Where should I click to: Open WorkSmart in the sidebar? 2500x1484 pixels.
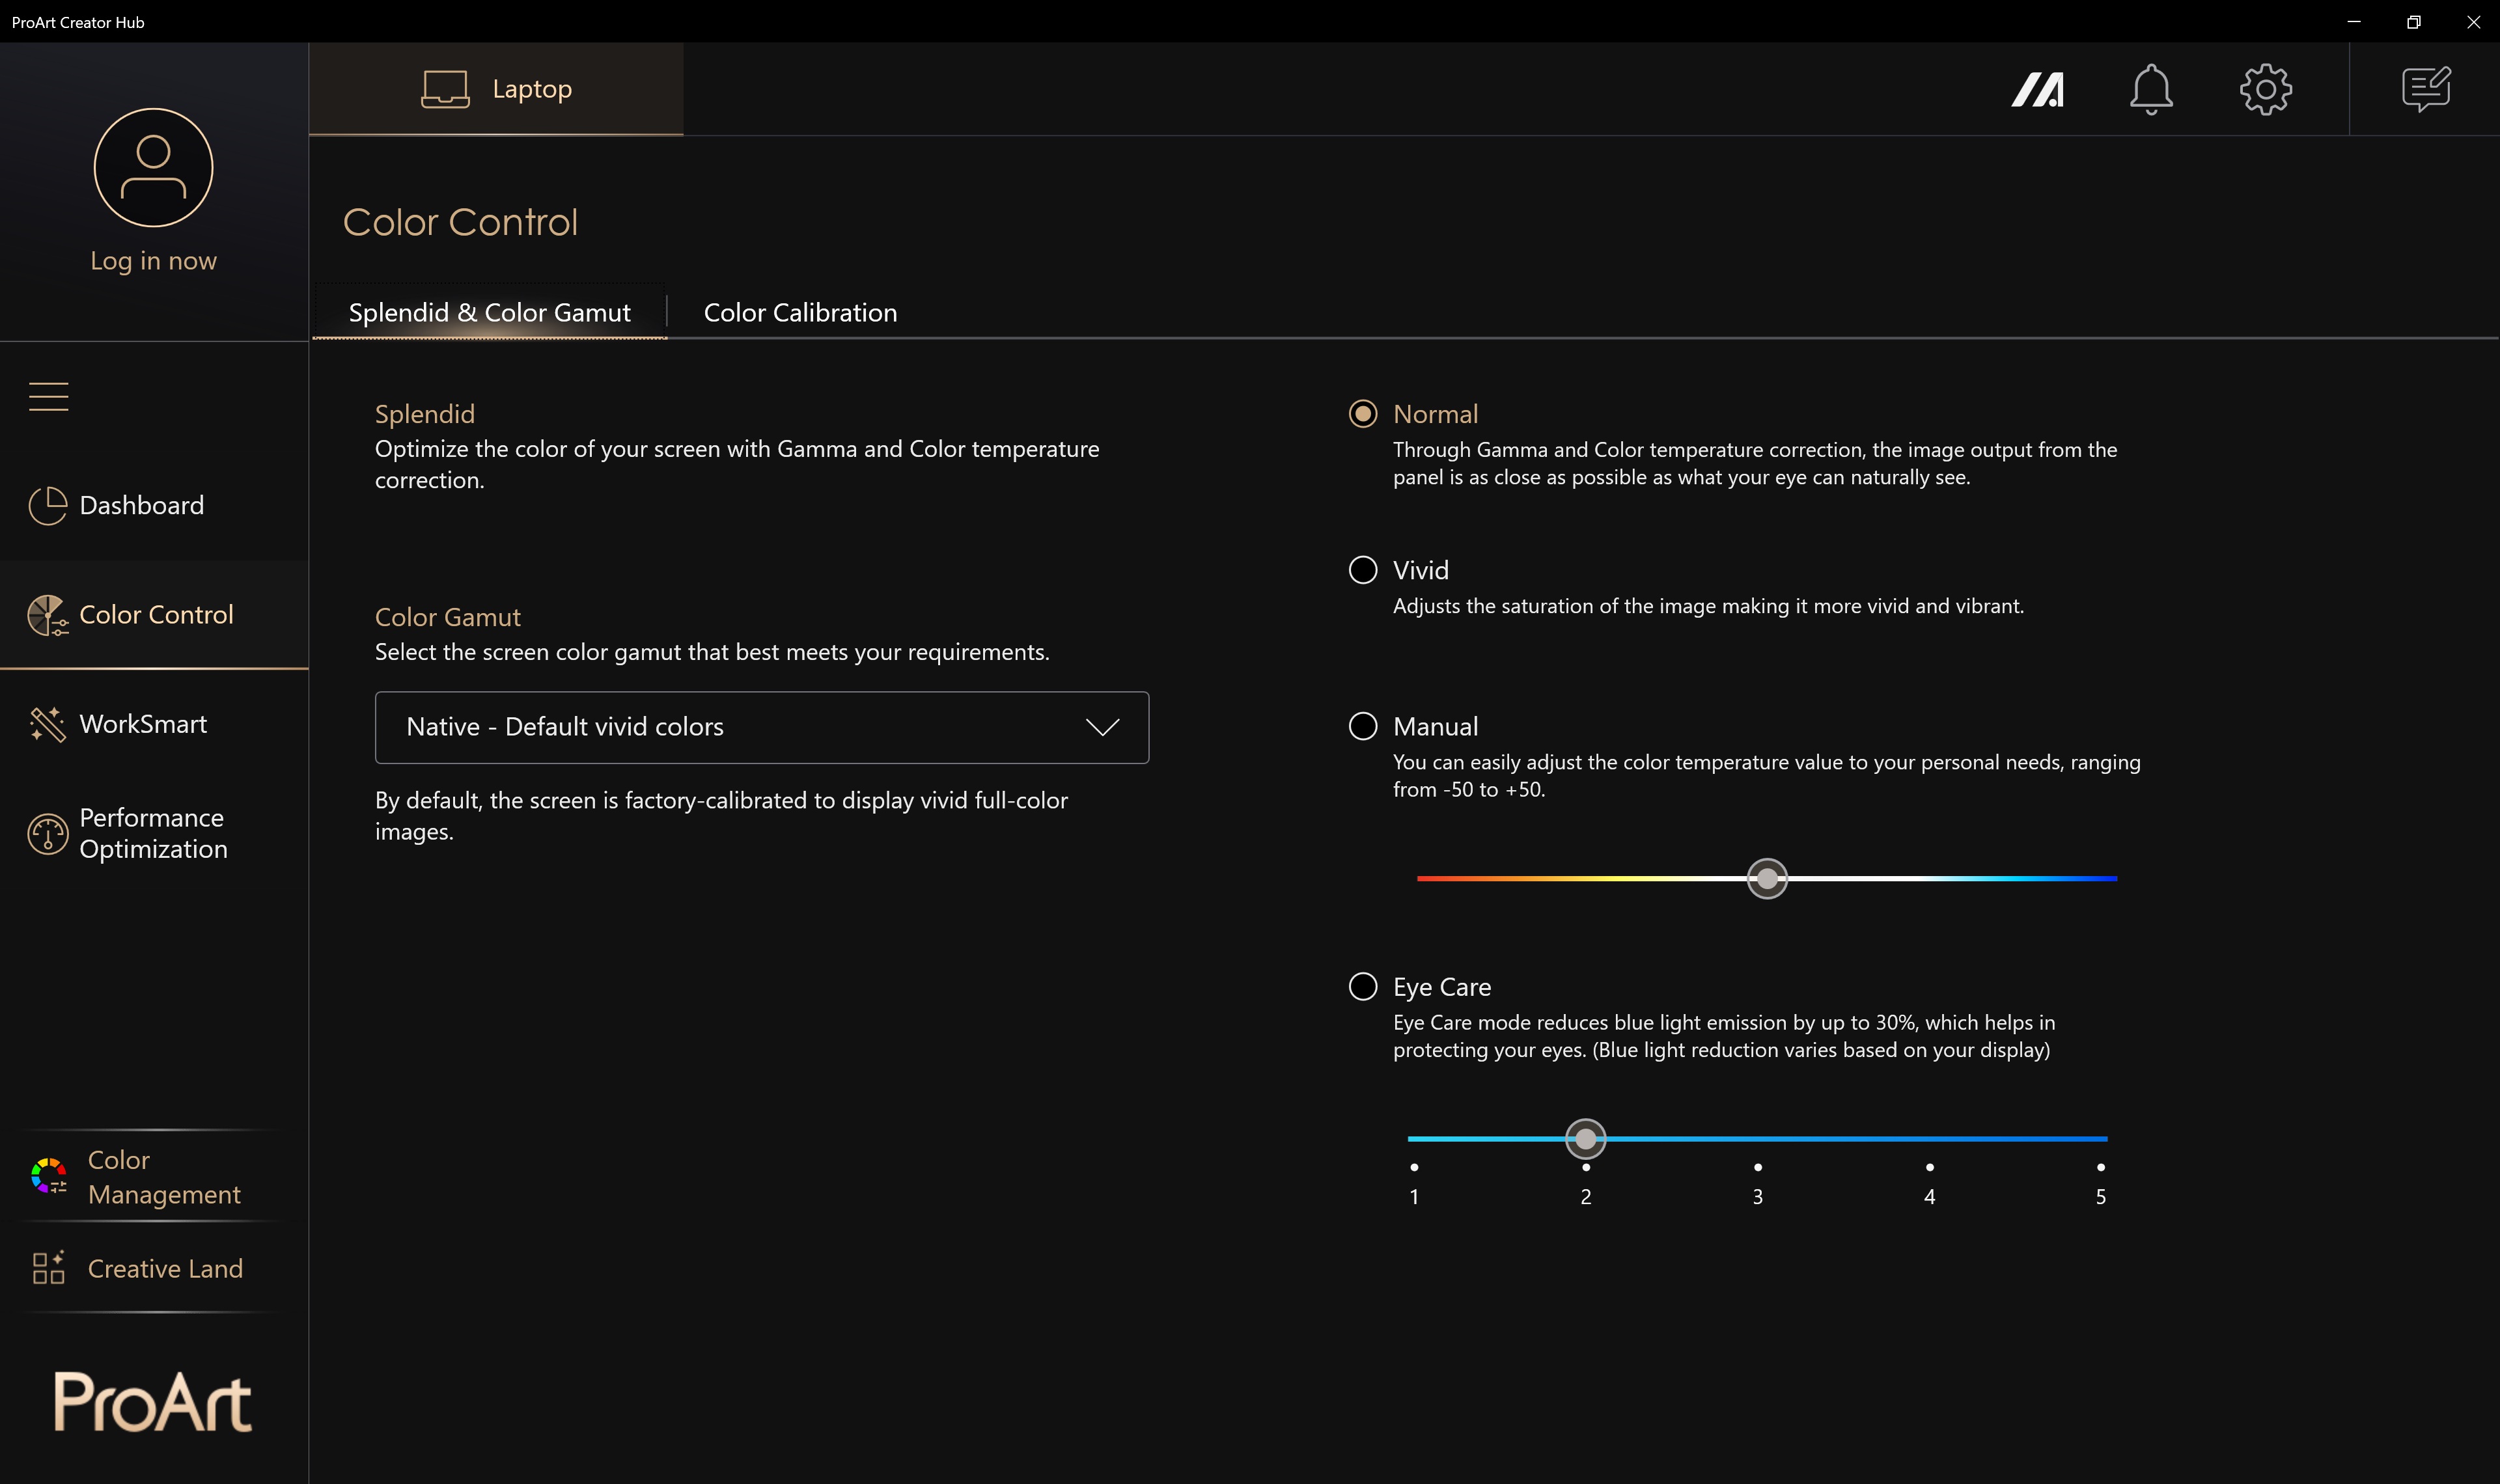point(143,724)
